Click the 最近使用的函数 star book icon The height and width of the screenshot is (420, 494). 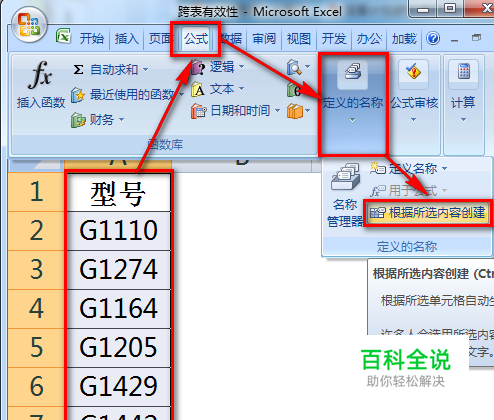(x=78, y=95)
